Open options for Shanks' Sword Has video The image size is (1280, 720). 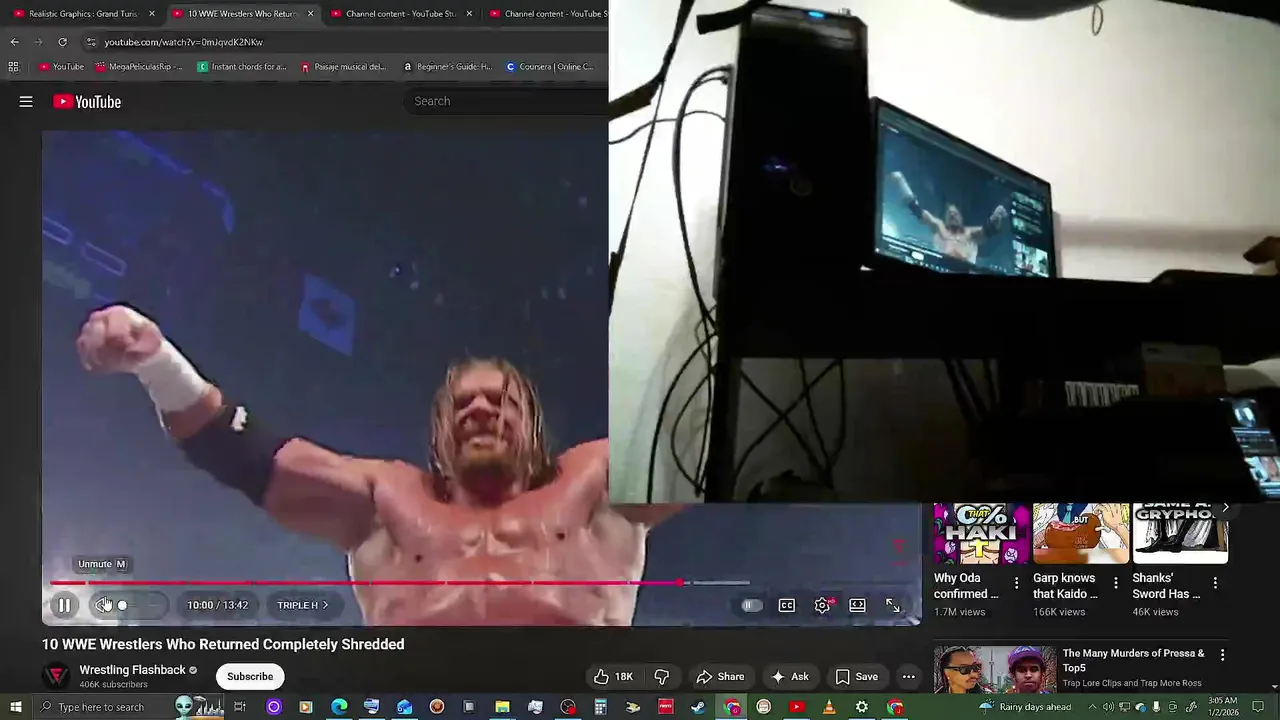point(1215,583)
